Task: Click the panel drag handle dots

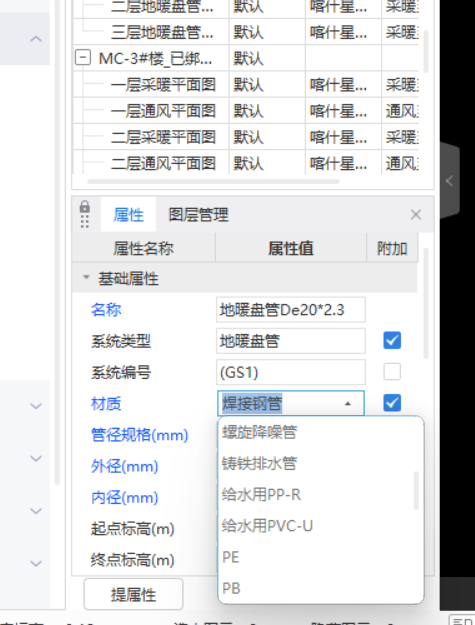Action: pyautogui.click(x=84, y=222)
